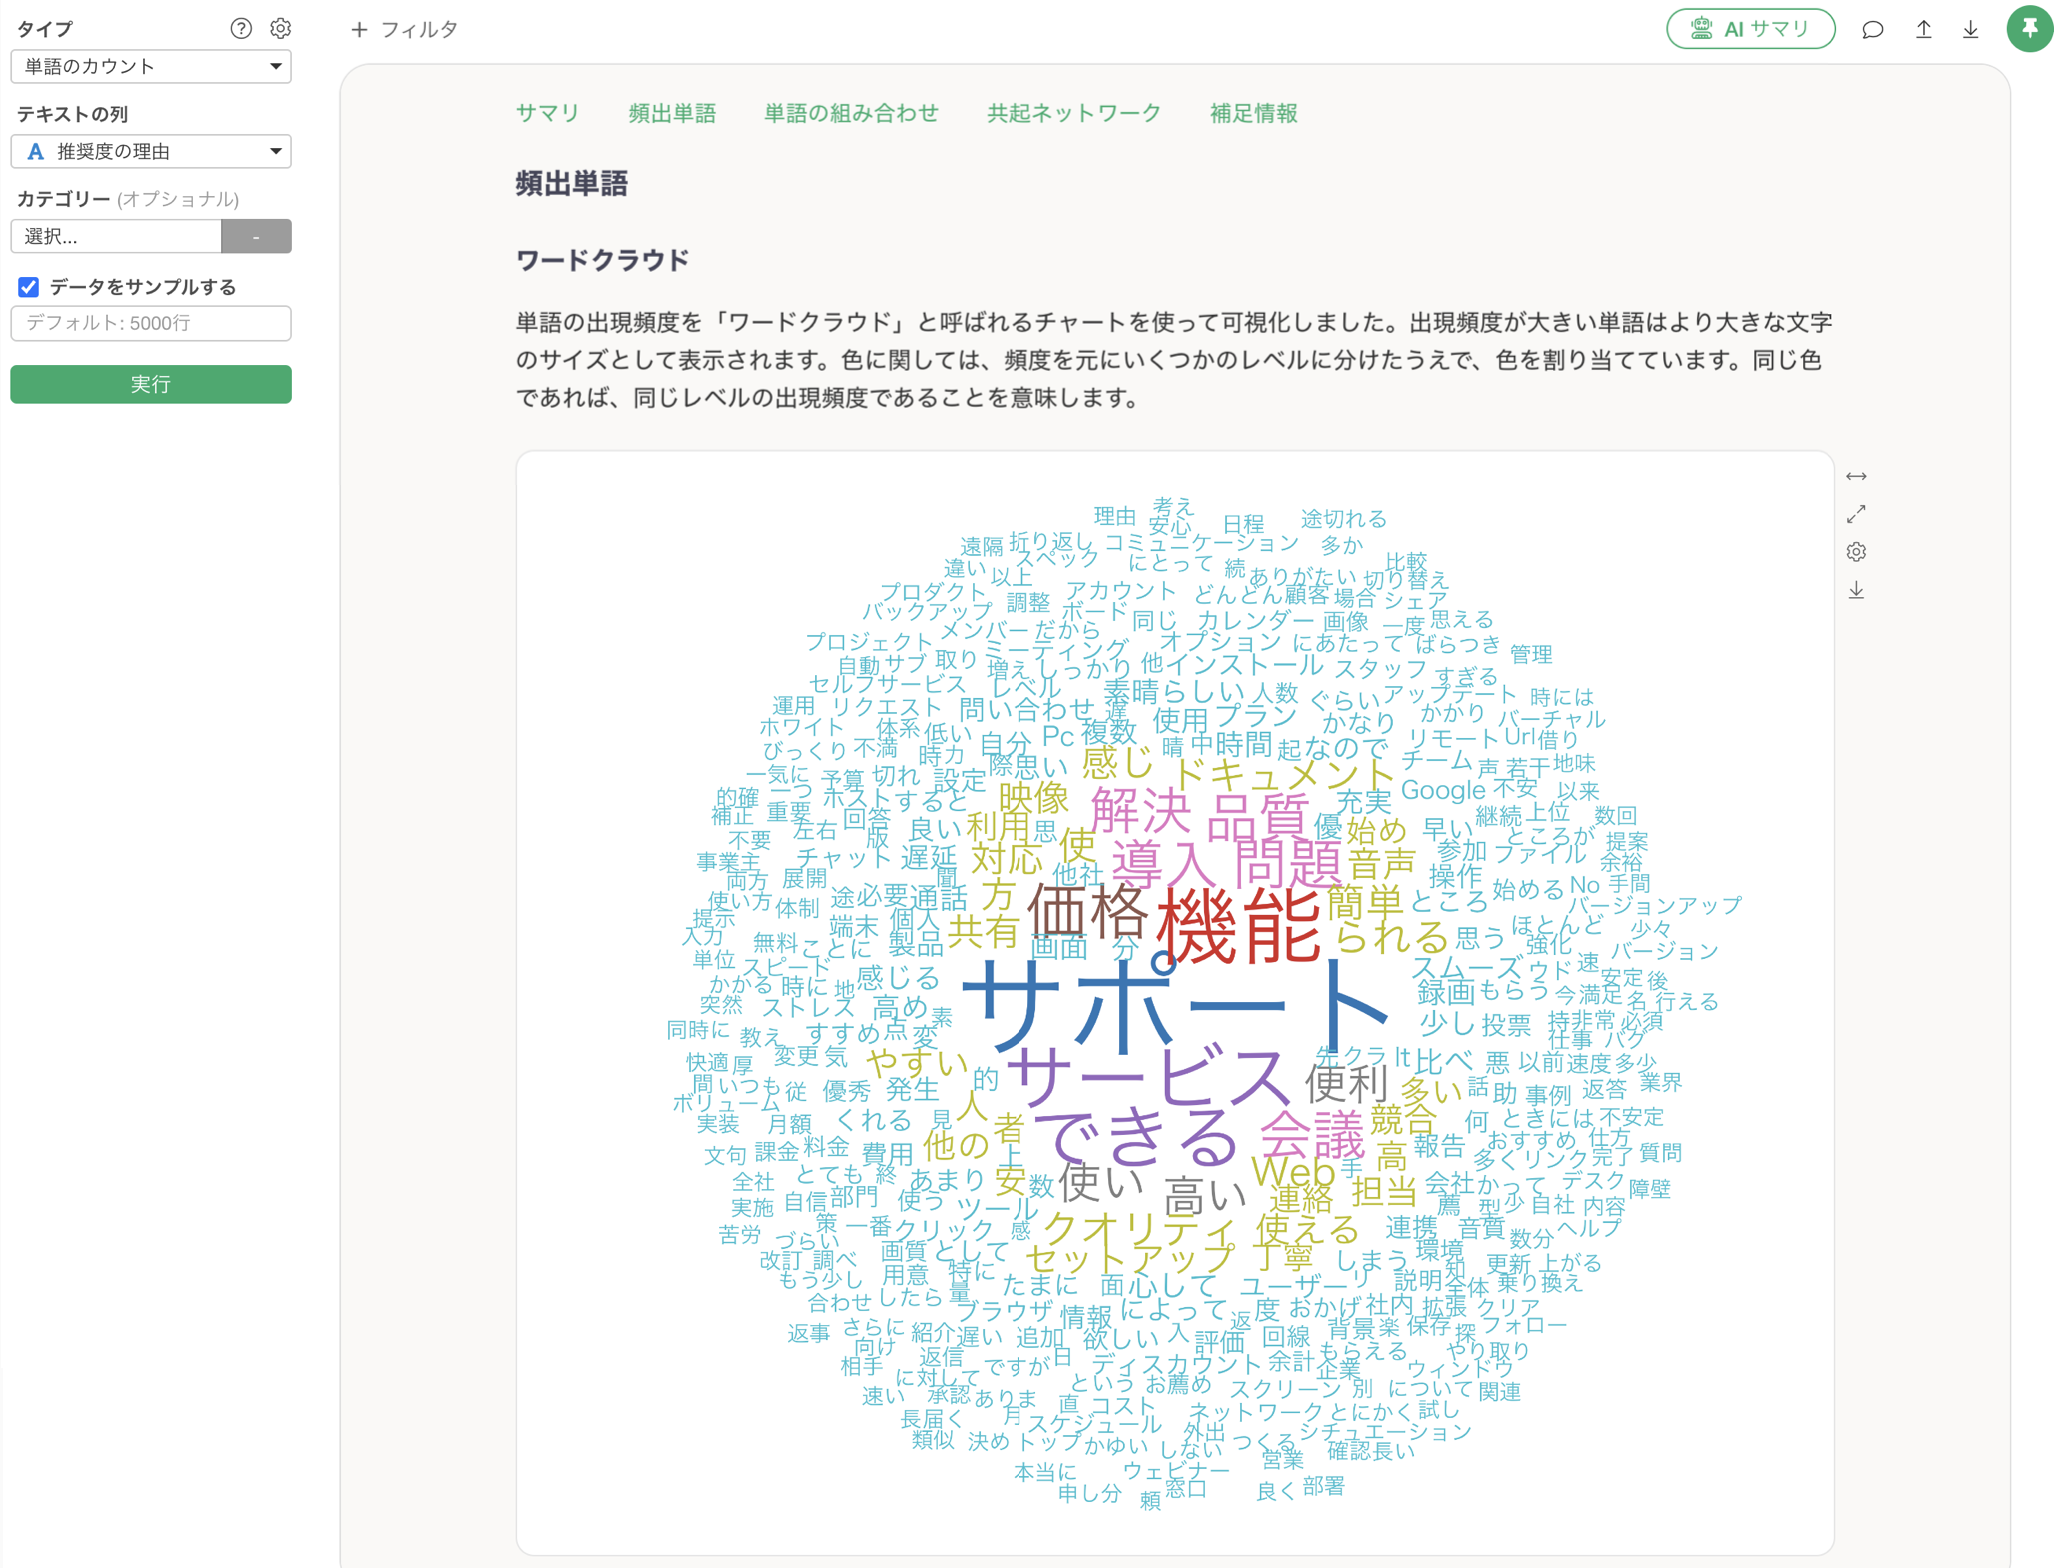Open the 推奨度の理由 text column dropdown

click(151, 151)
